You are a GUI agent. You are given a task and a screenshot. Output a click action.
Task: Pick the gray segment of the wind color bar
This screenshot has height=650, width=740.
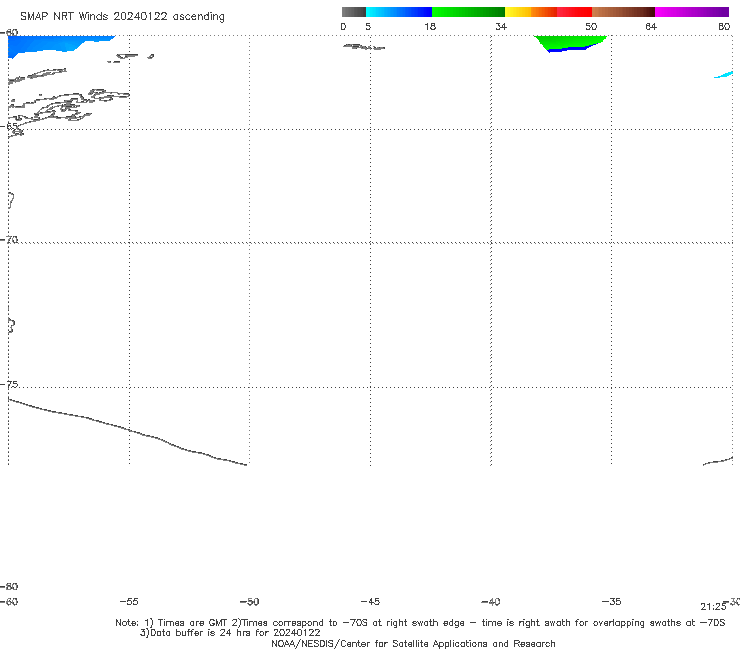pos(353,12)
